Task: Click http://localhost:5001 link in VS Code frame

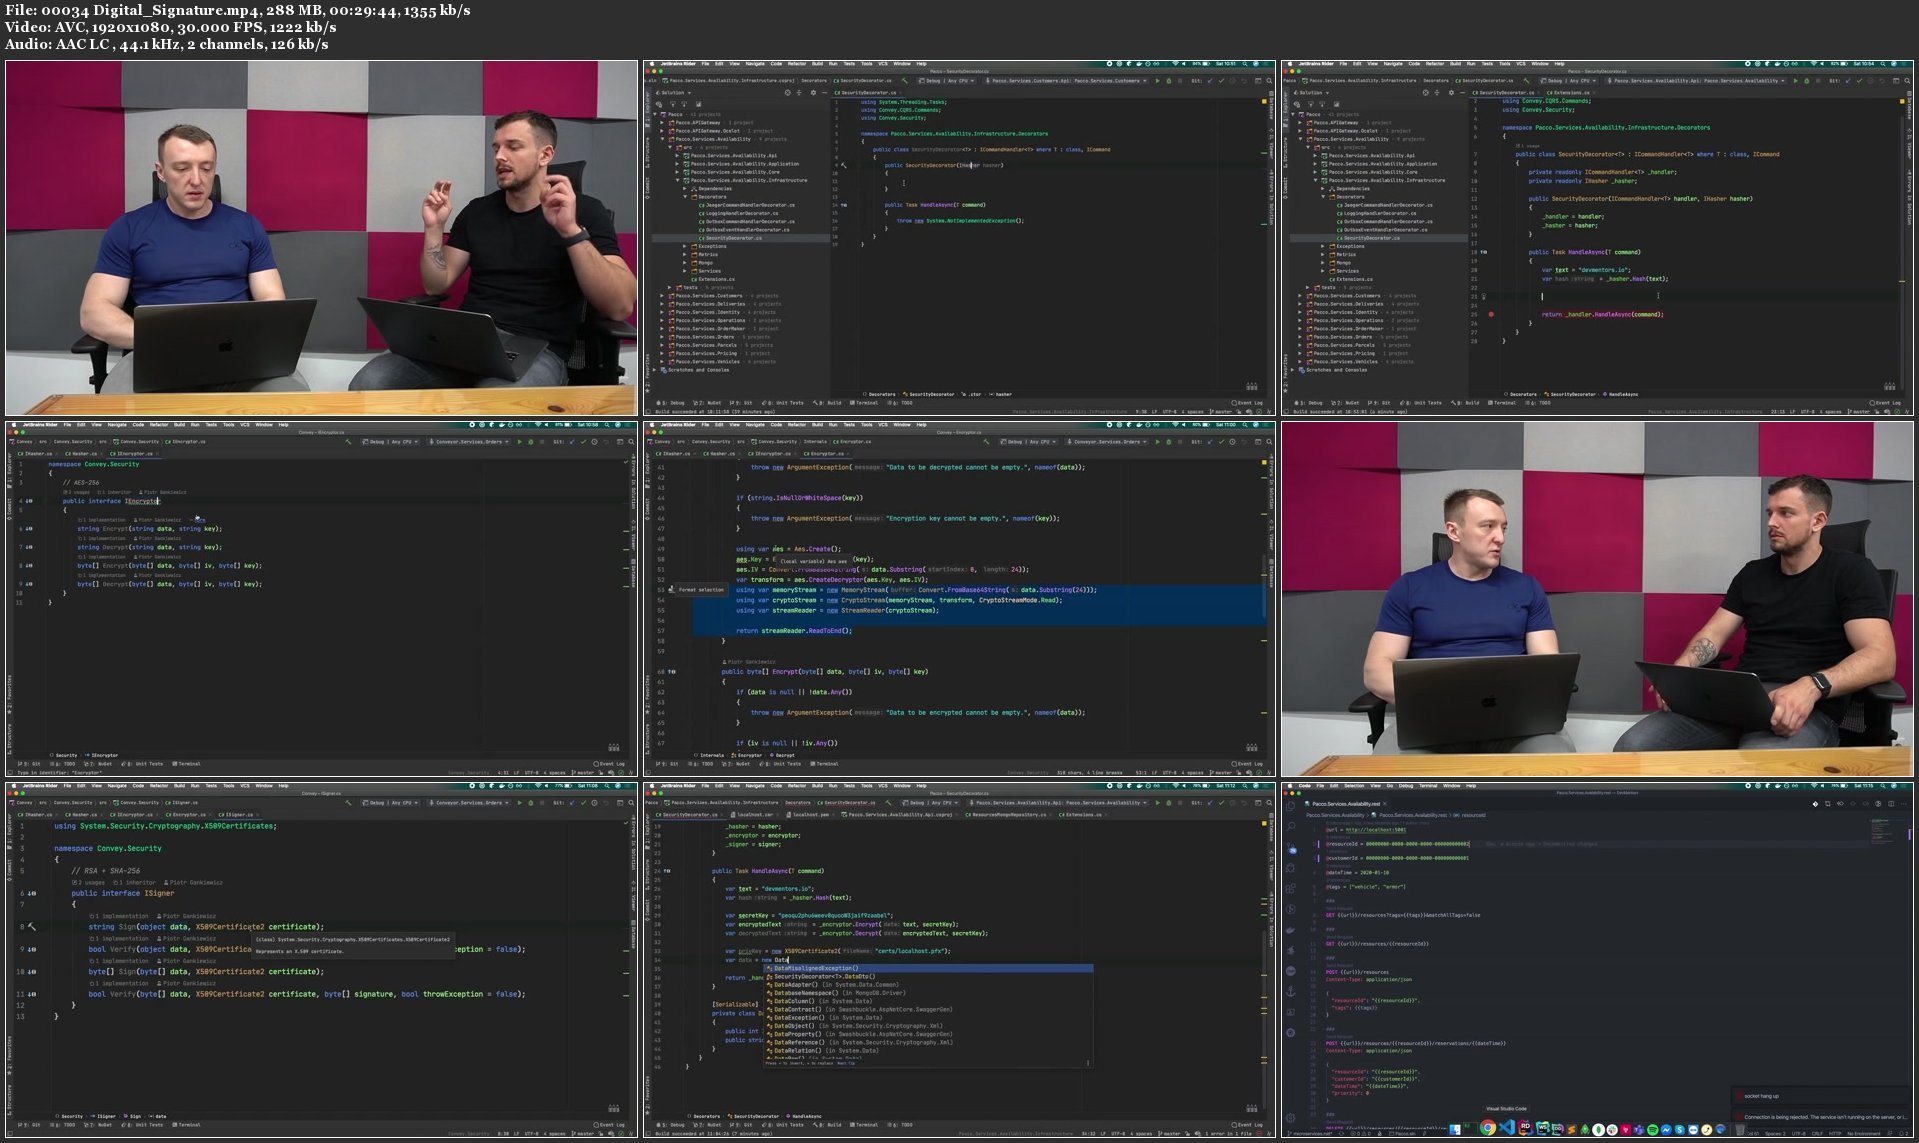Action: coord(1376,830)
